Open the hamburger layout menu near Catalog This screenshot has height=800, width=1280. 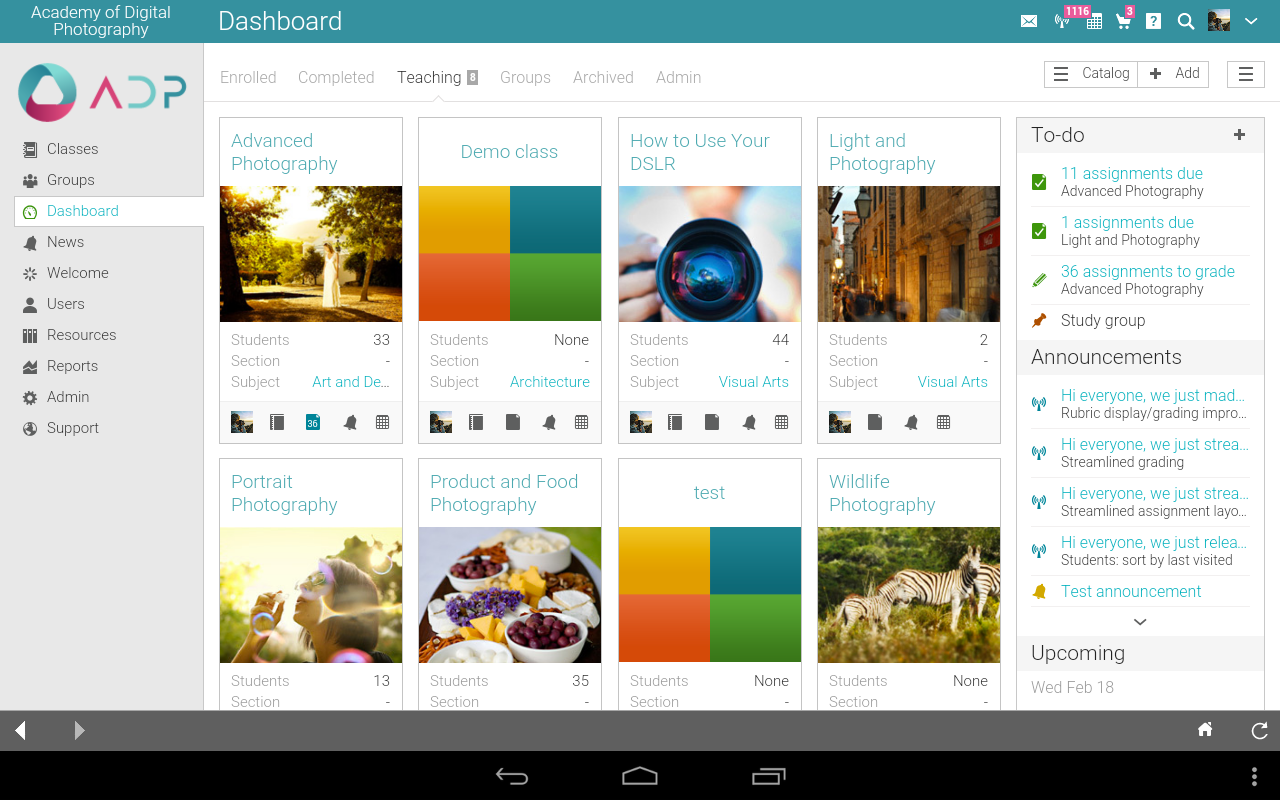[x=1244, y=73]
